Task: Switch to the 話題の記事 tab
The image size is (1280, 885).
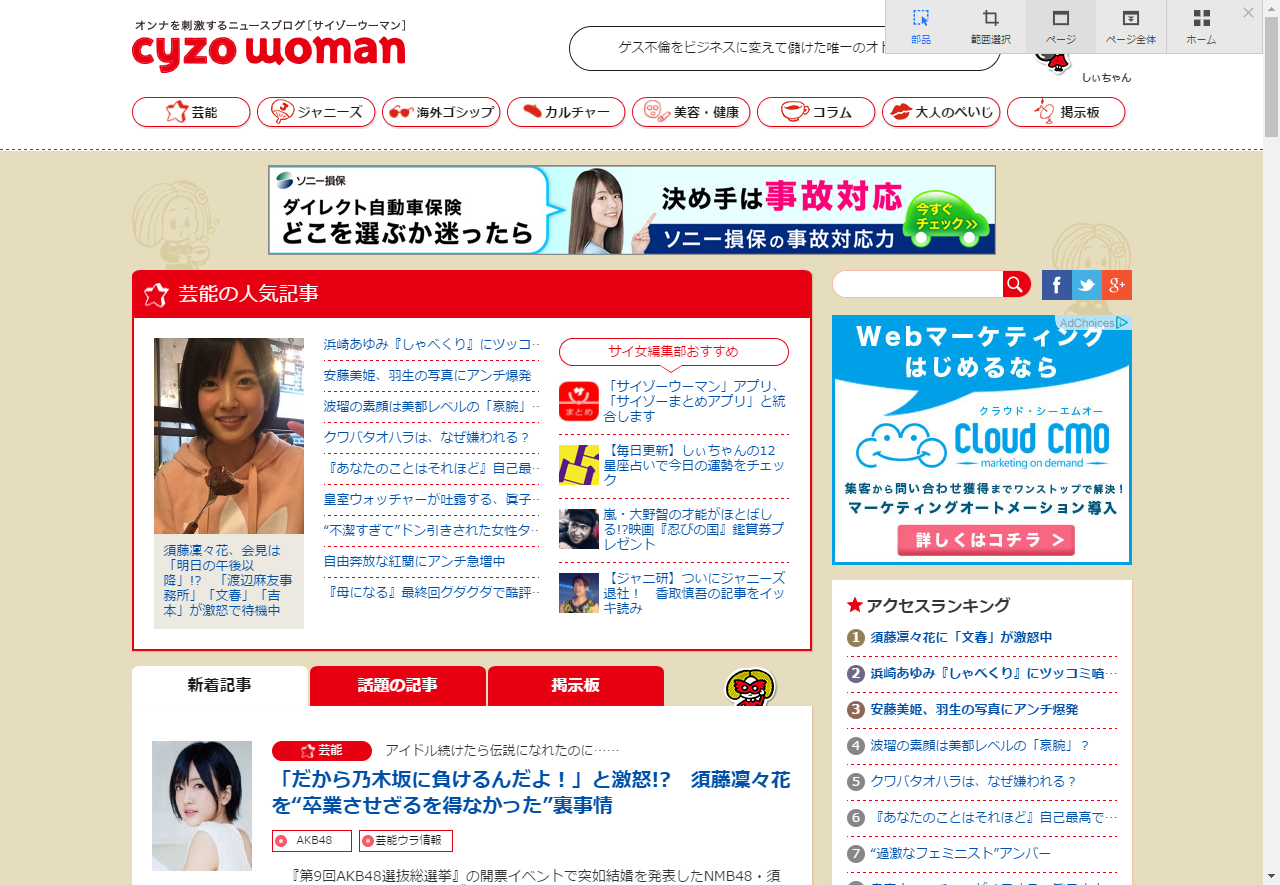Action: tap(398, 686)
